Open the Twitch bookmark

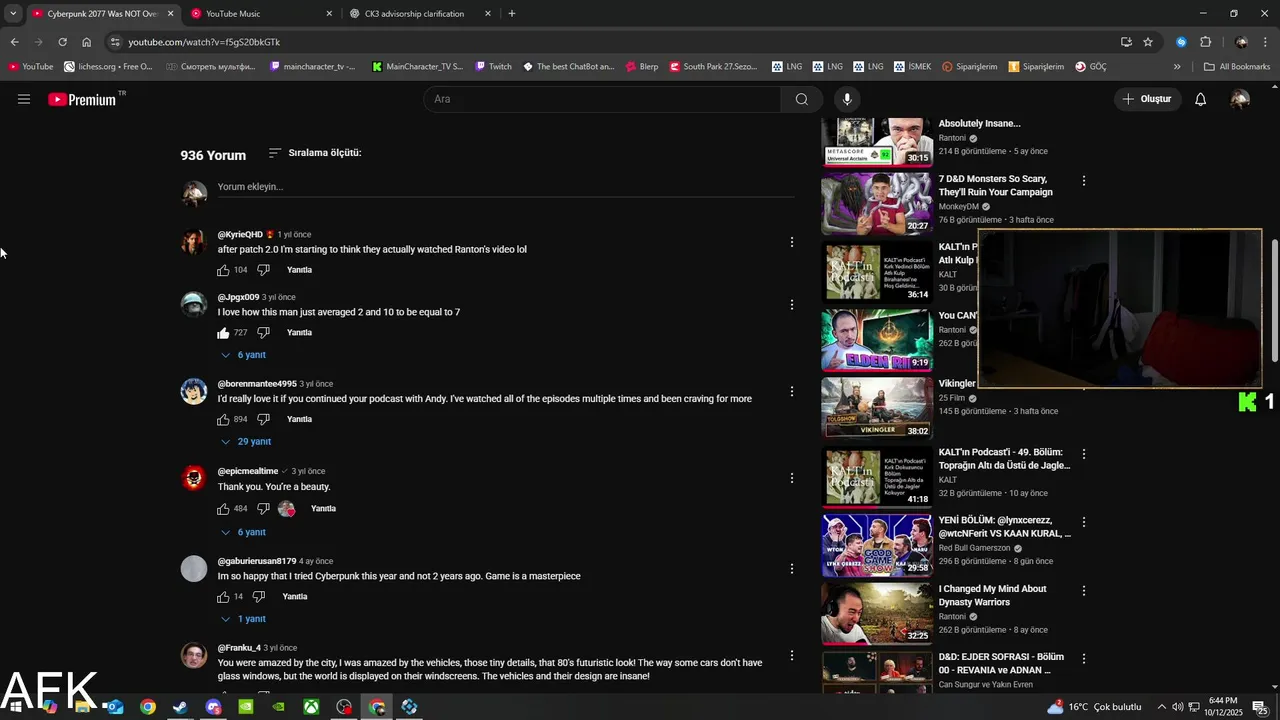[493, 67]
